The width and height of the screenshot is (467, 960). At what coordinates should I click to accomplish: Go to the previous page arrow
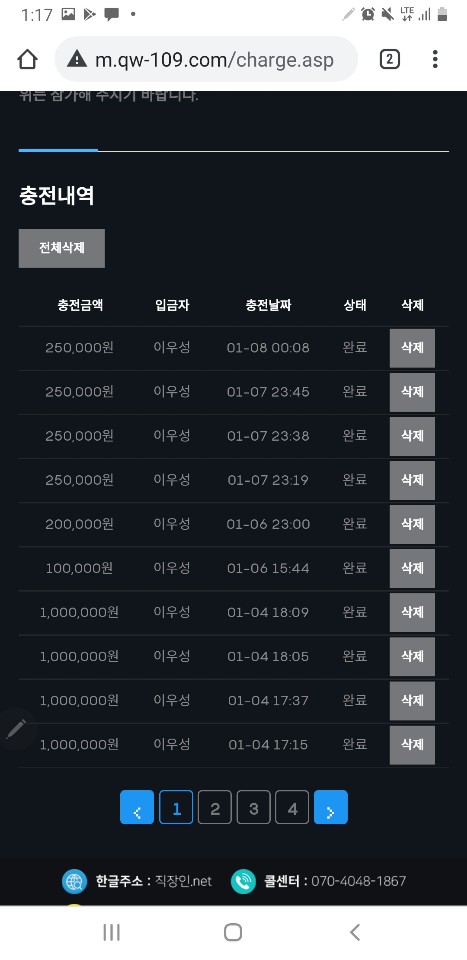coord(137,807)
